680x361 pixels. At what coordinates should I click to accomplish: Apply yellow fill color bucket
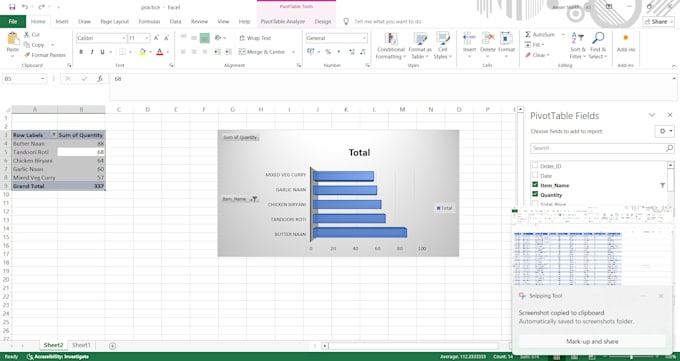click(x=142, y=52)
